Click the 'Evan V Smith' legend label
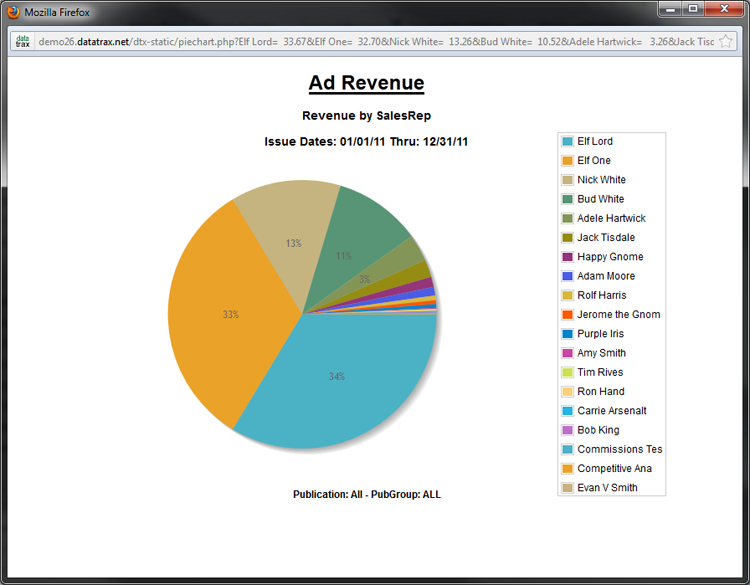 607,488
